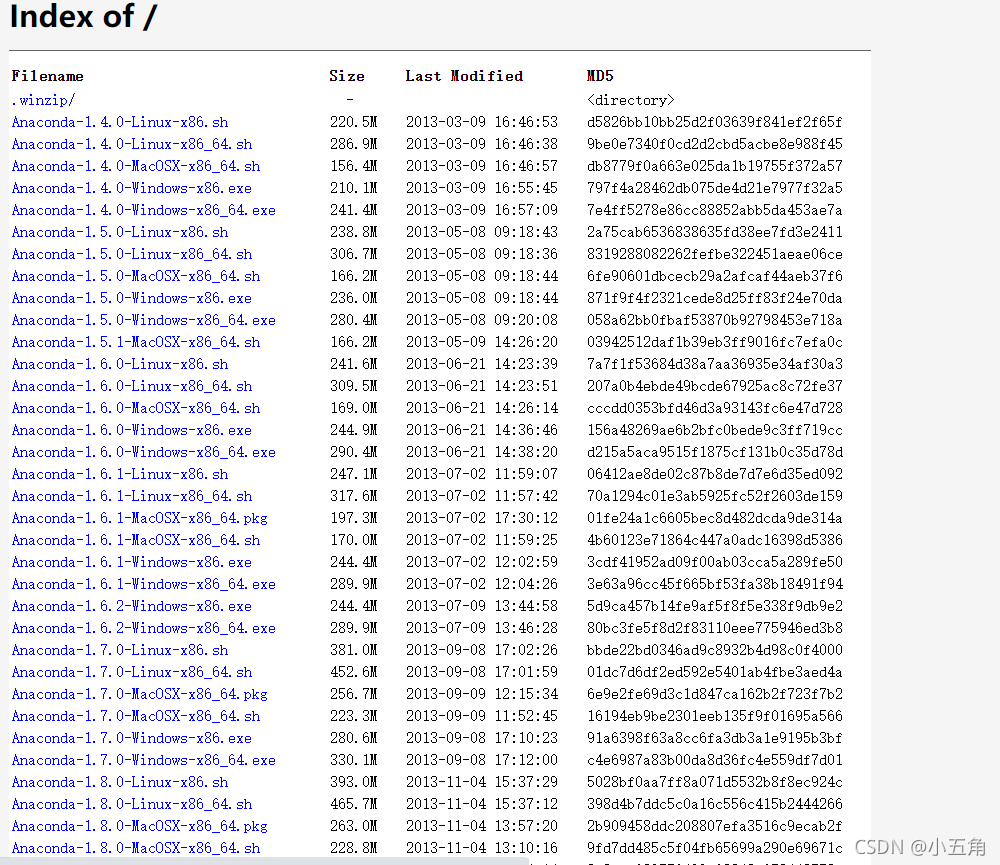Select MD5 hash 9fd7dd485c5f04fb65699a290e69671c
1000x865 pixels.
coord(715,848)
